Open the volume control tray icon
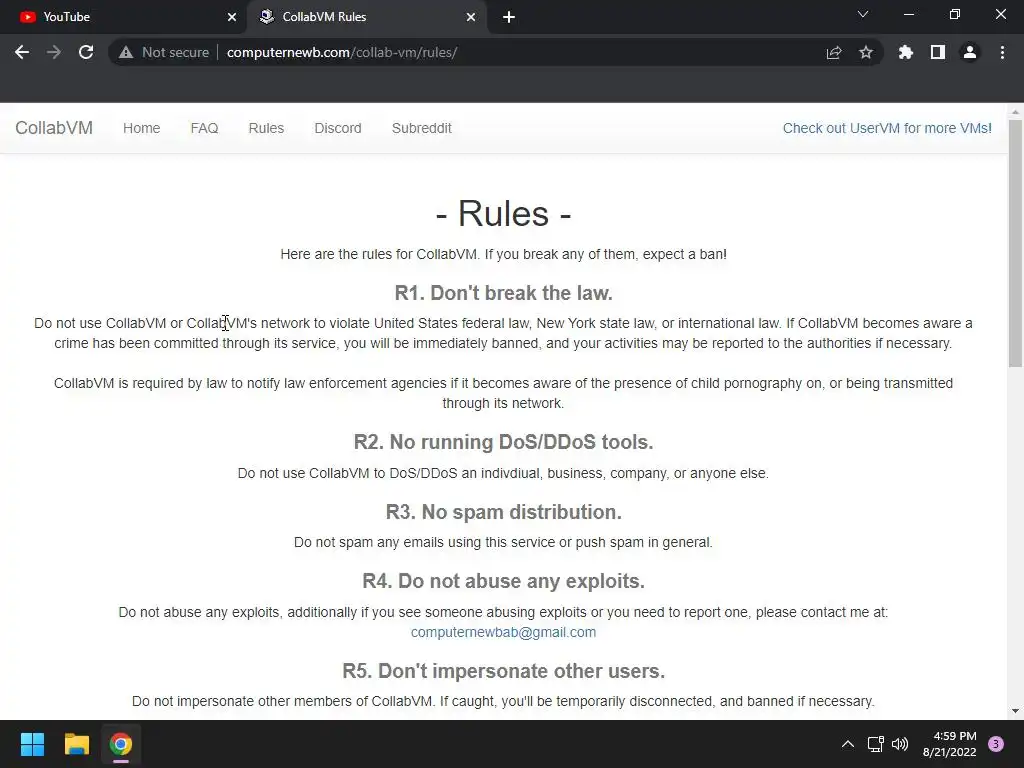Image resolution: width=1024 pixels, height=768 pixels. [900, 744]
